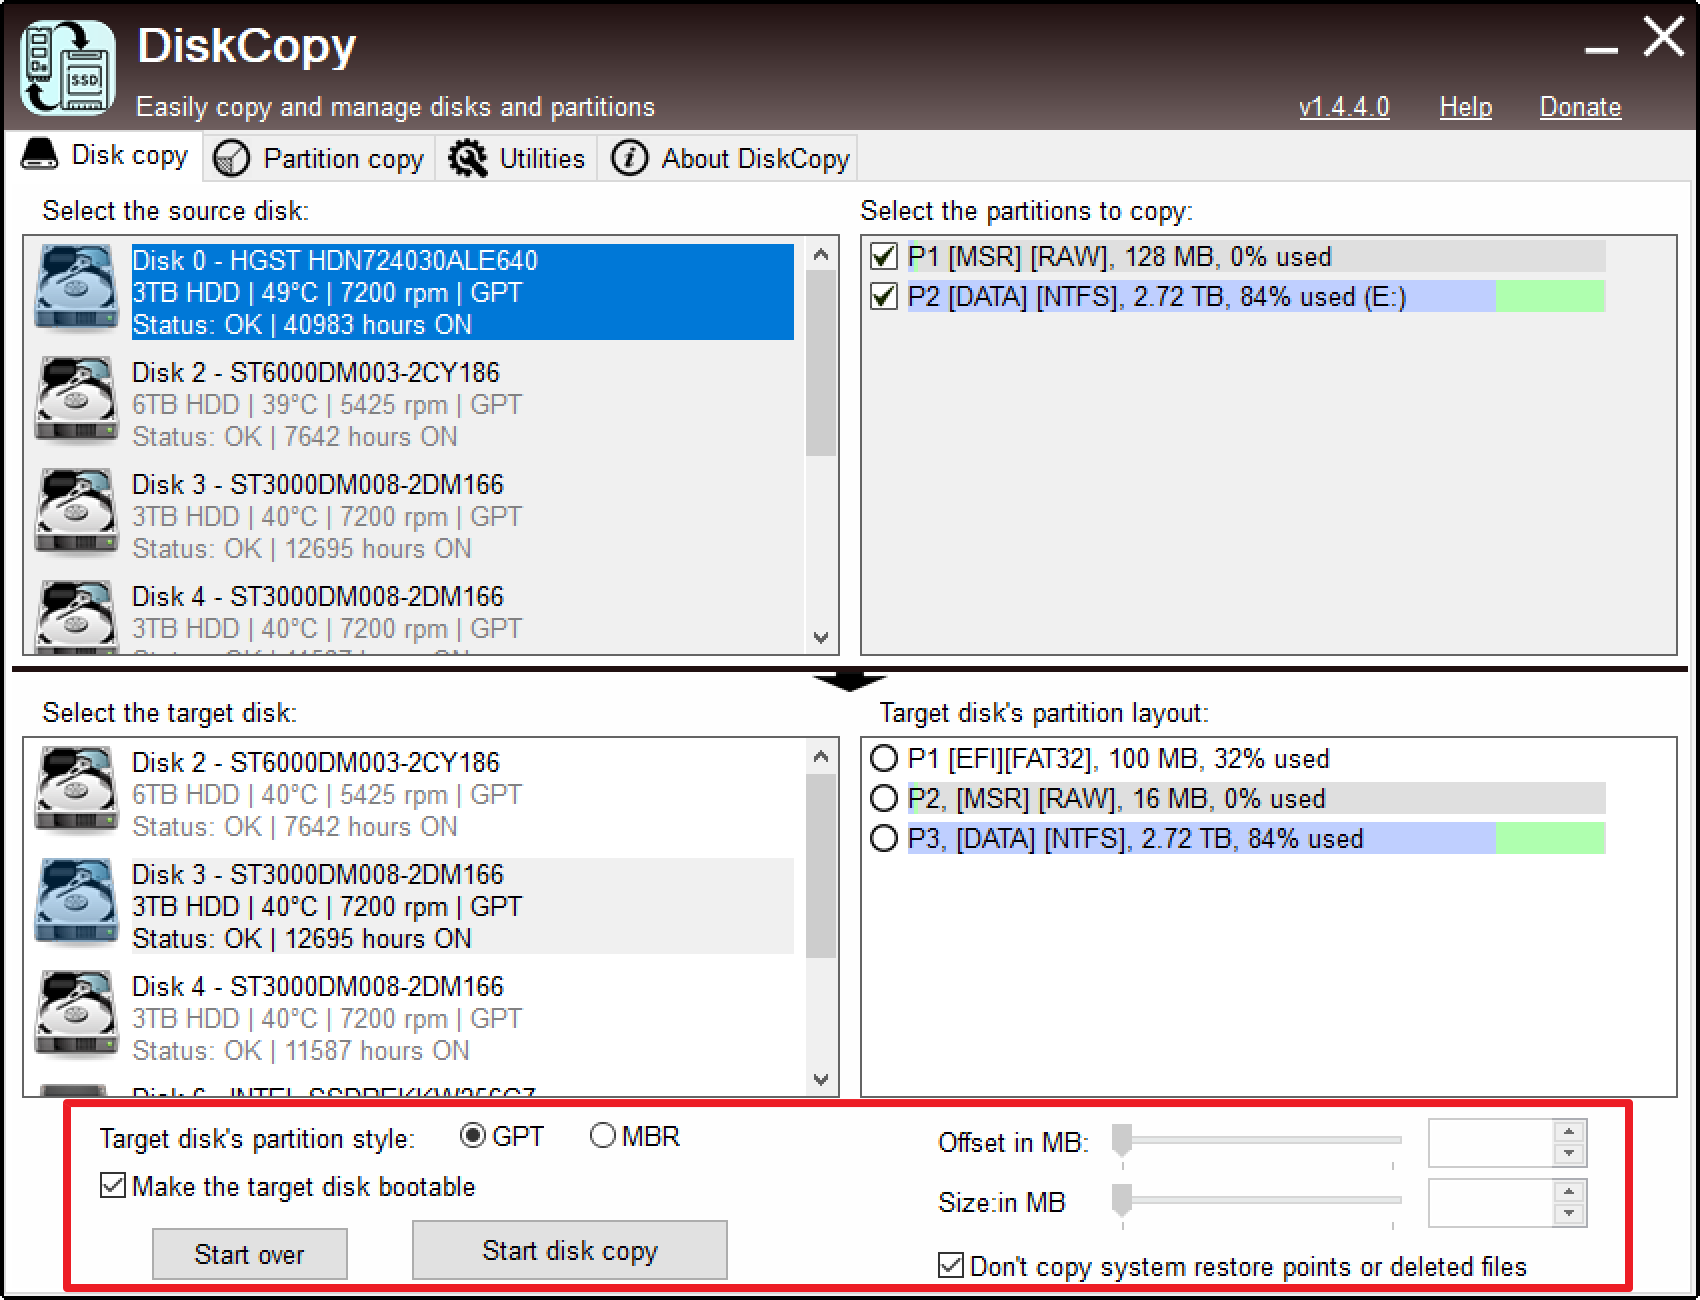Click the source disk list scroll-down arrow
This screenshot has height=1300, width=1700.
coord(821,637)
